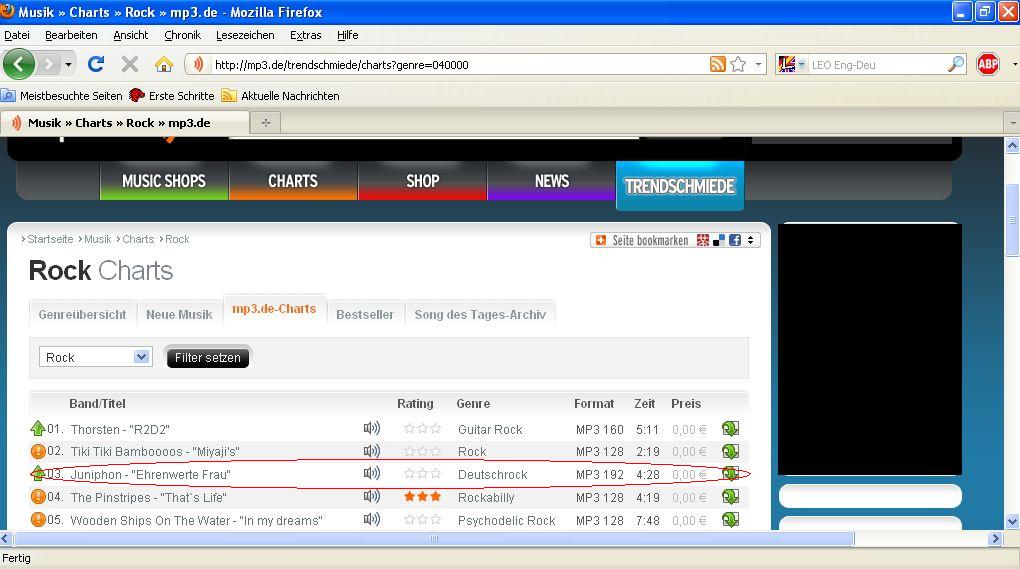Switch to Neue Musik tab
Screen dimensions: 1020x569
pos(179,314)
